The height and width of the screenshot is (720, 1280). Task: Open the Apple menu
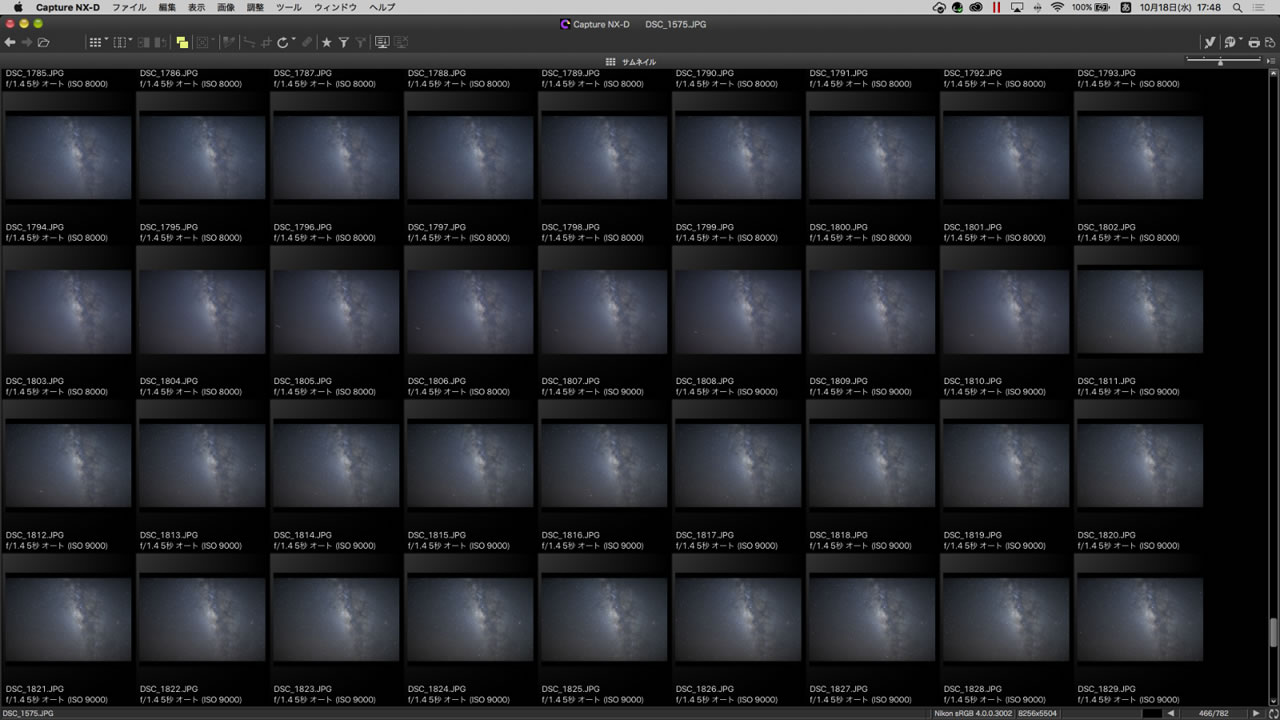tap(17, 7)
